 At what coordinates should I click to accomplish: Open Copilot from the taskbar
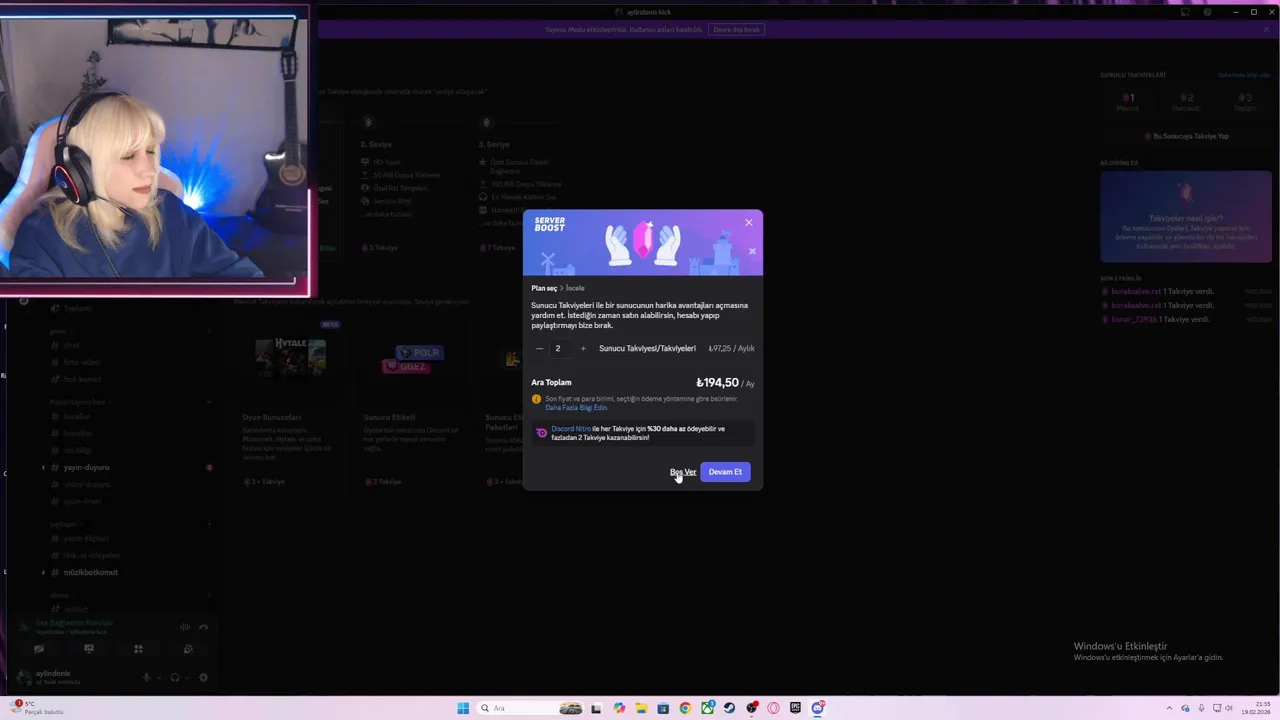tap(619, 708)
